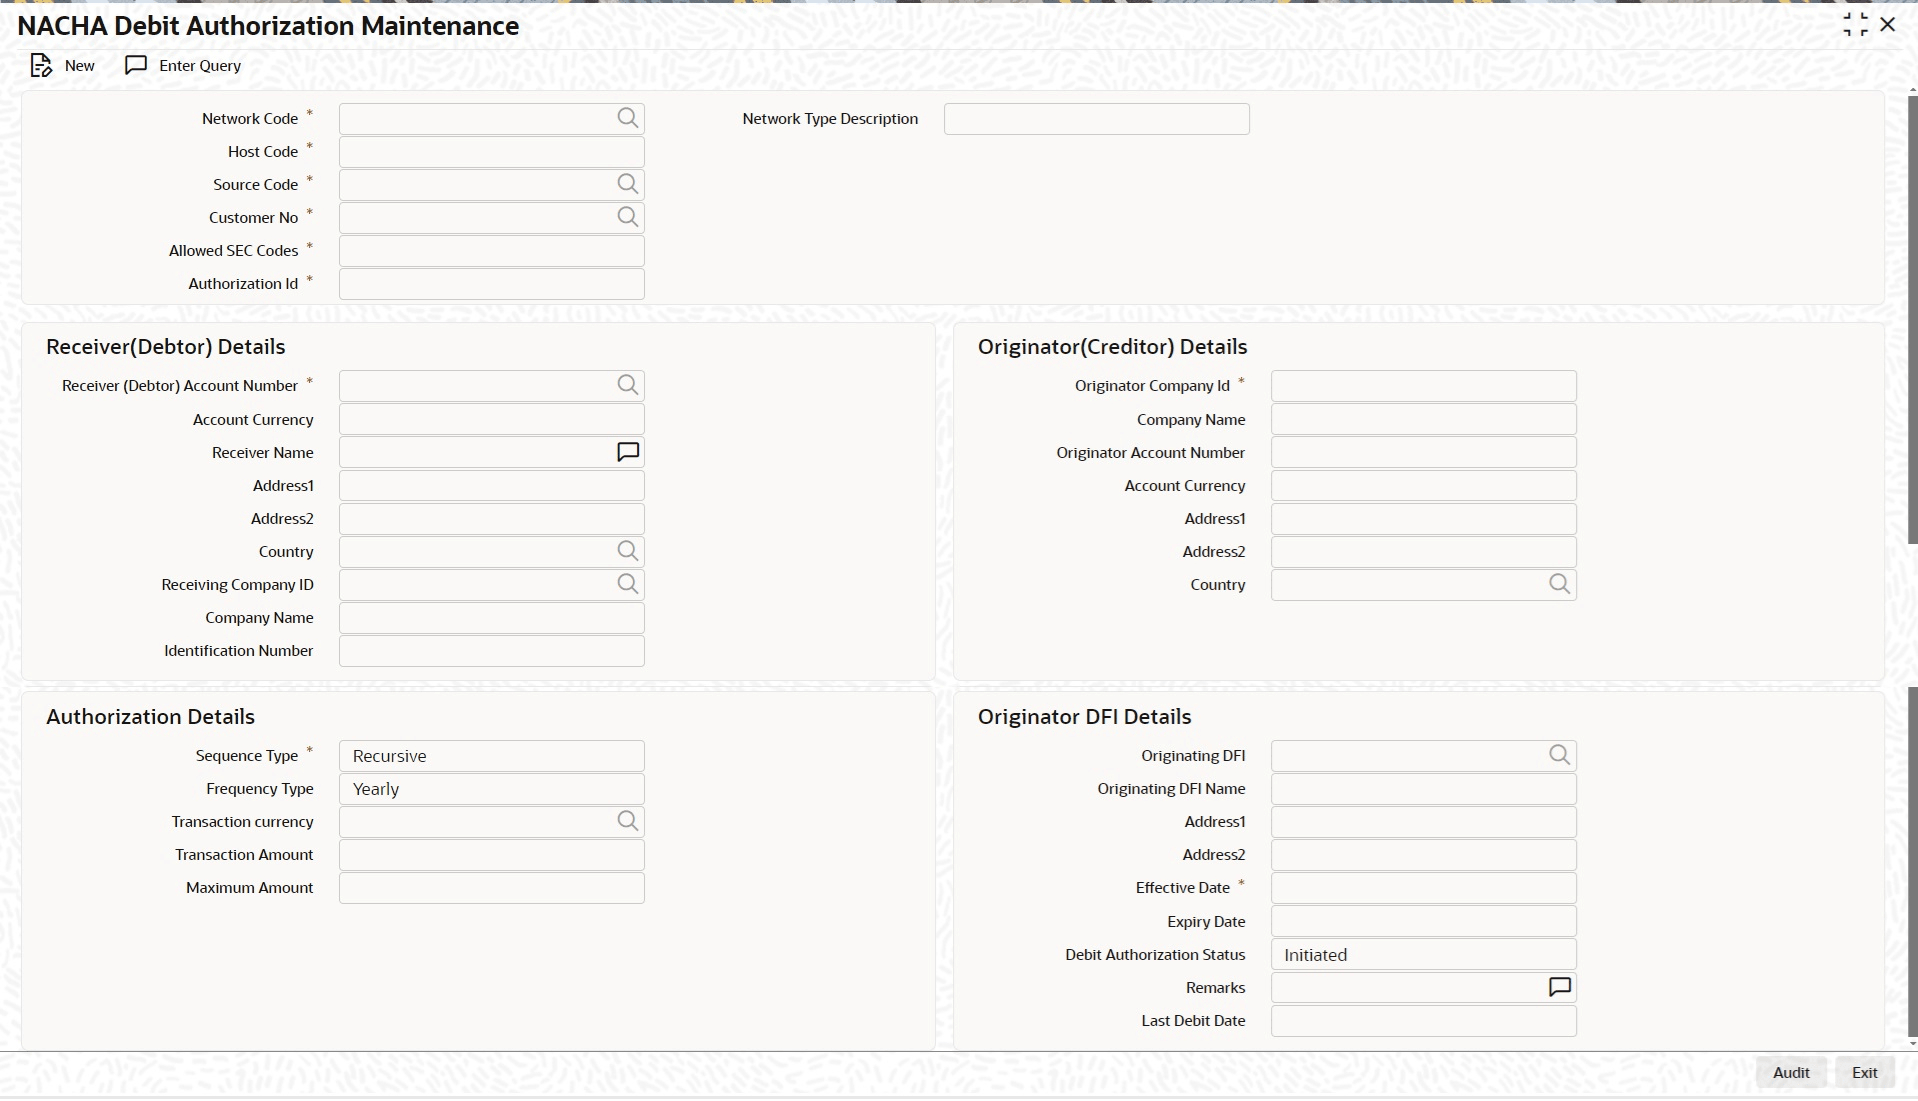Click the Authorization Id input field
Image resolution: width=1918 pixels, height=1101 pixels.
[492, 284]
